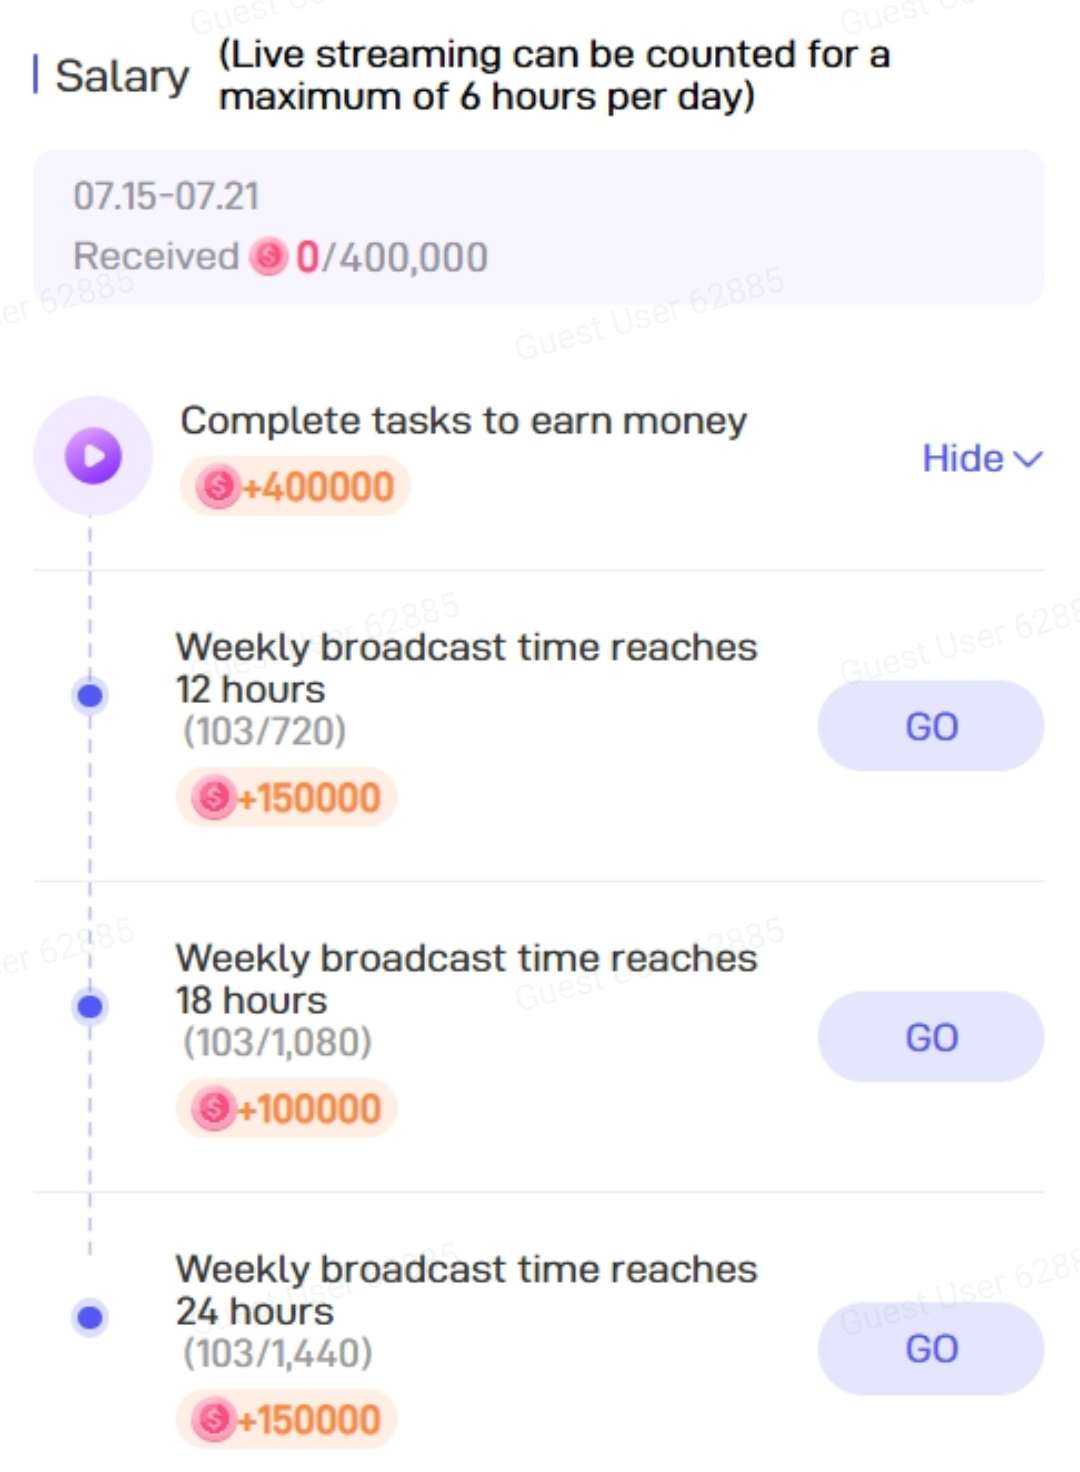Click the coin icon in the +100000 reward badge
1080x1472 pixels.
tap(213, 1109)
